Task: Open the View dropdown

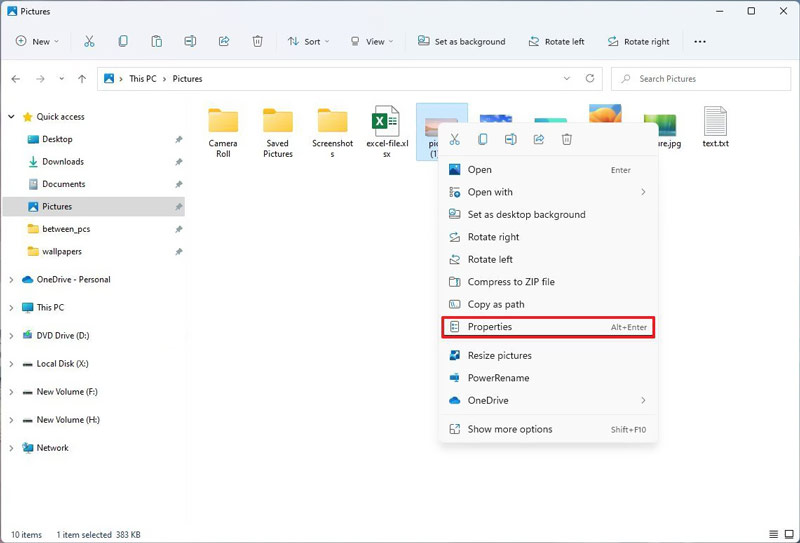Action: click(x=371, y=41)
